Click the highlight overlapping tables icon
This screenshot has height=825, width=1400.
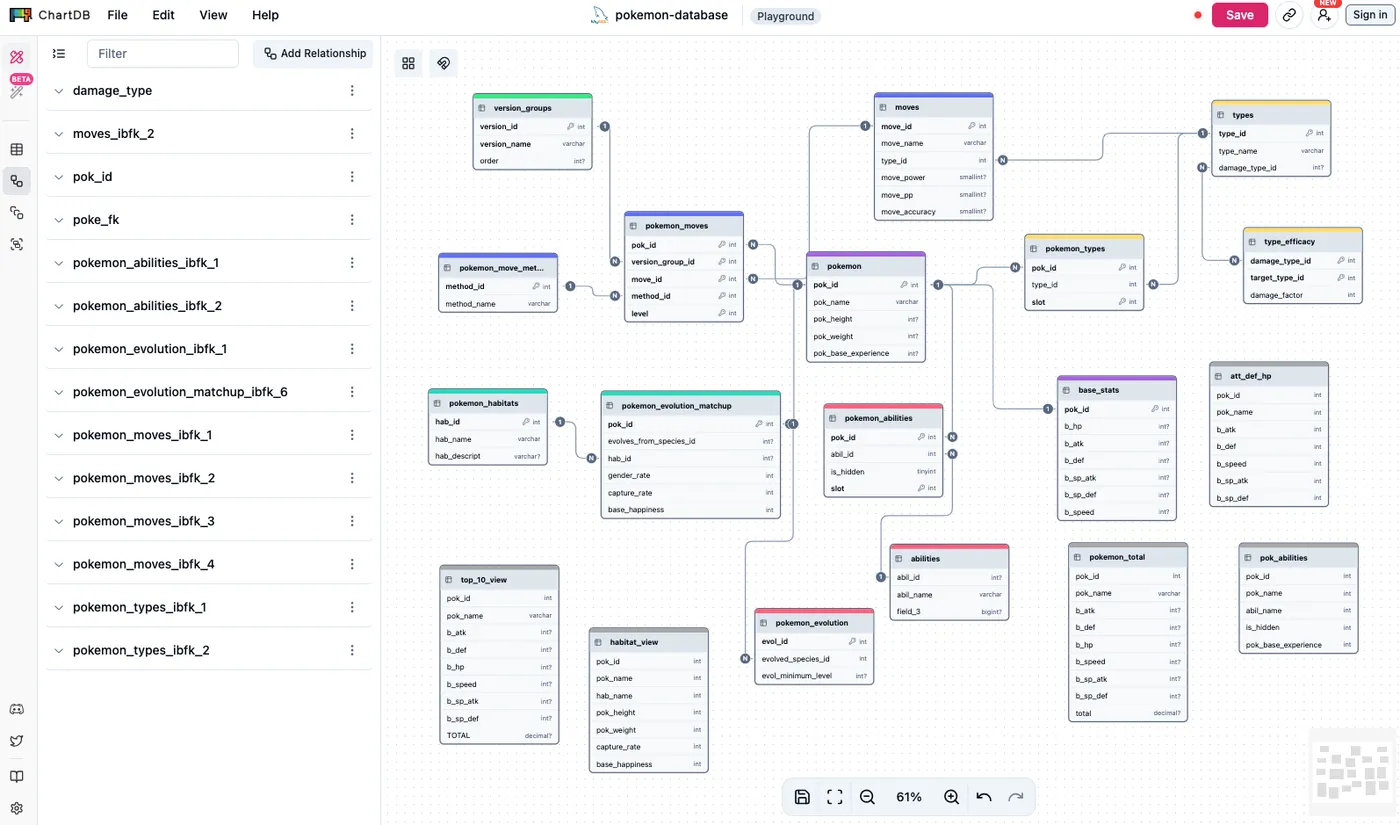click(x=444, y=64)
